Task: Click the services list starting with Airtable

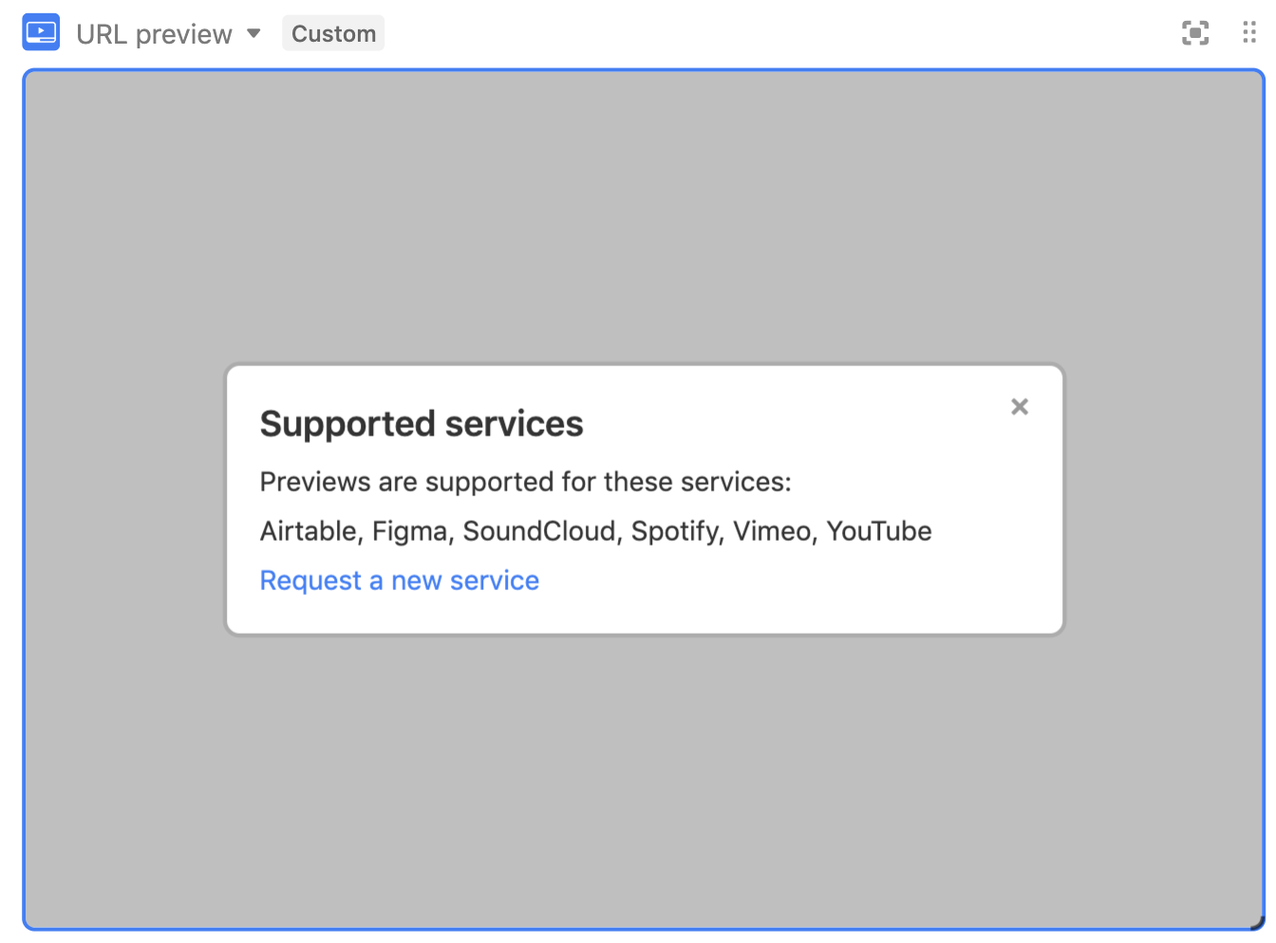Action: pyautogui.click(x=596, y=531)
